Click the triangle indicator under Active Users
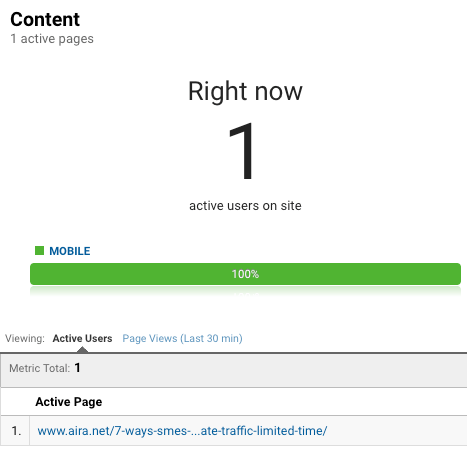 [82, 350]
